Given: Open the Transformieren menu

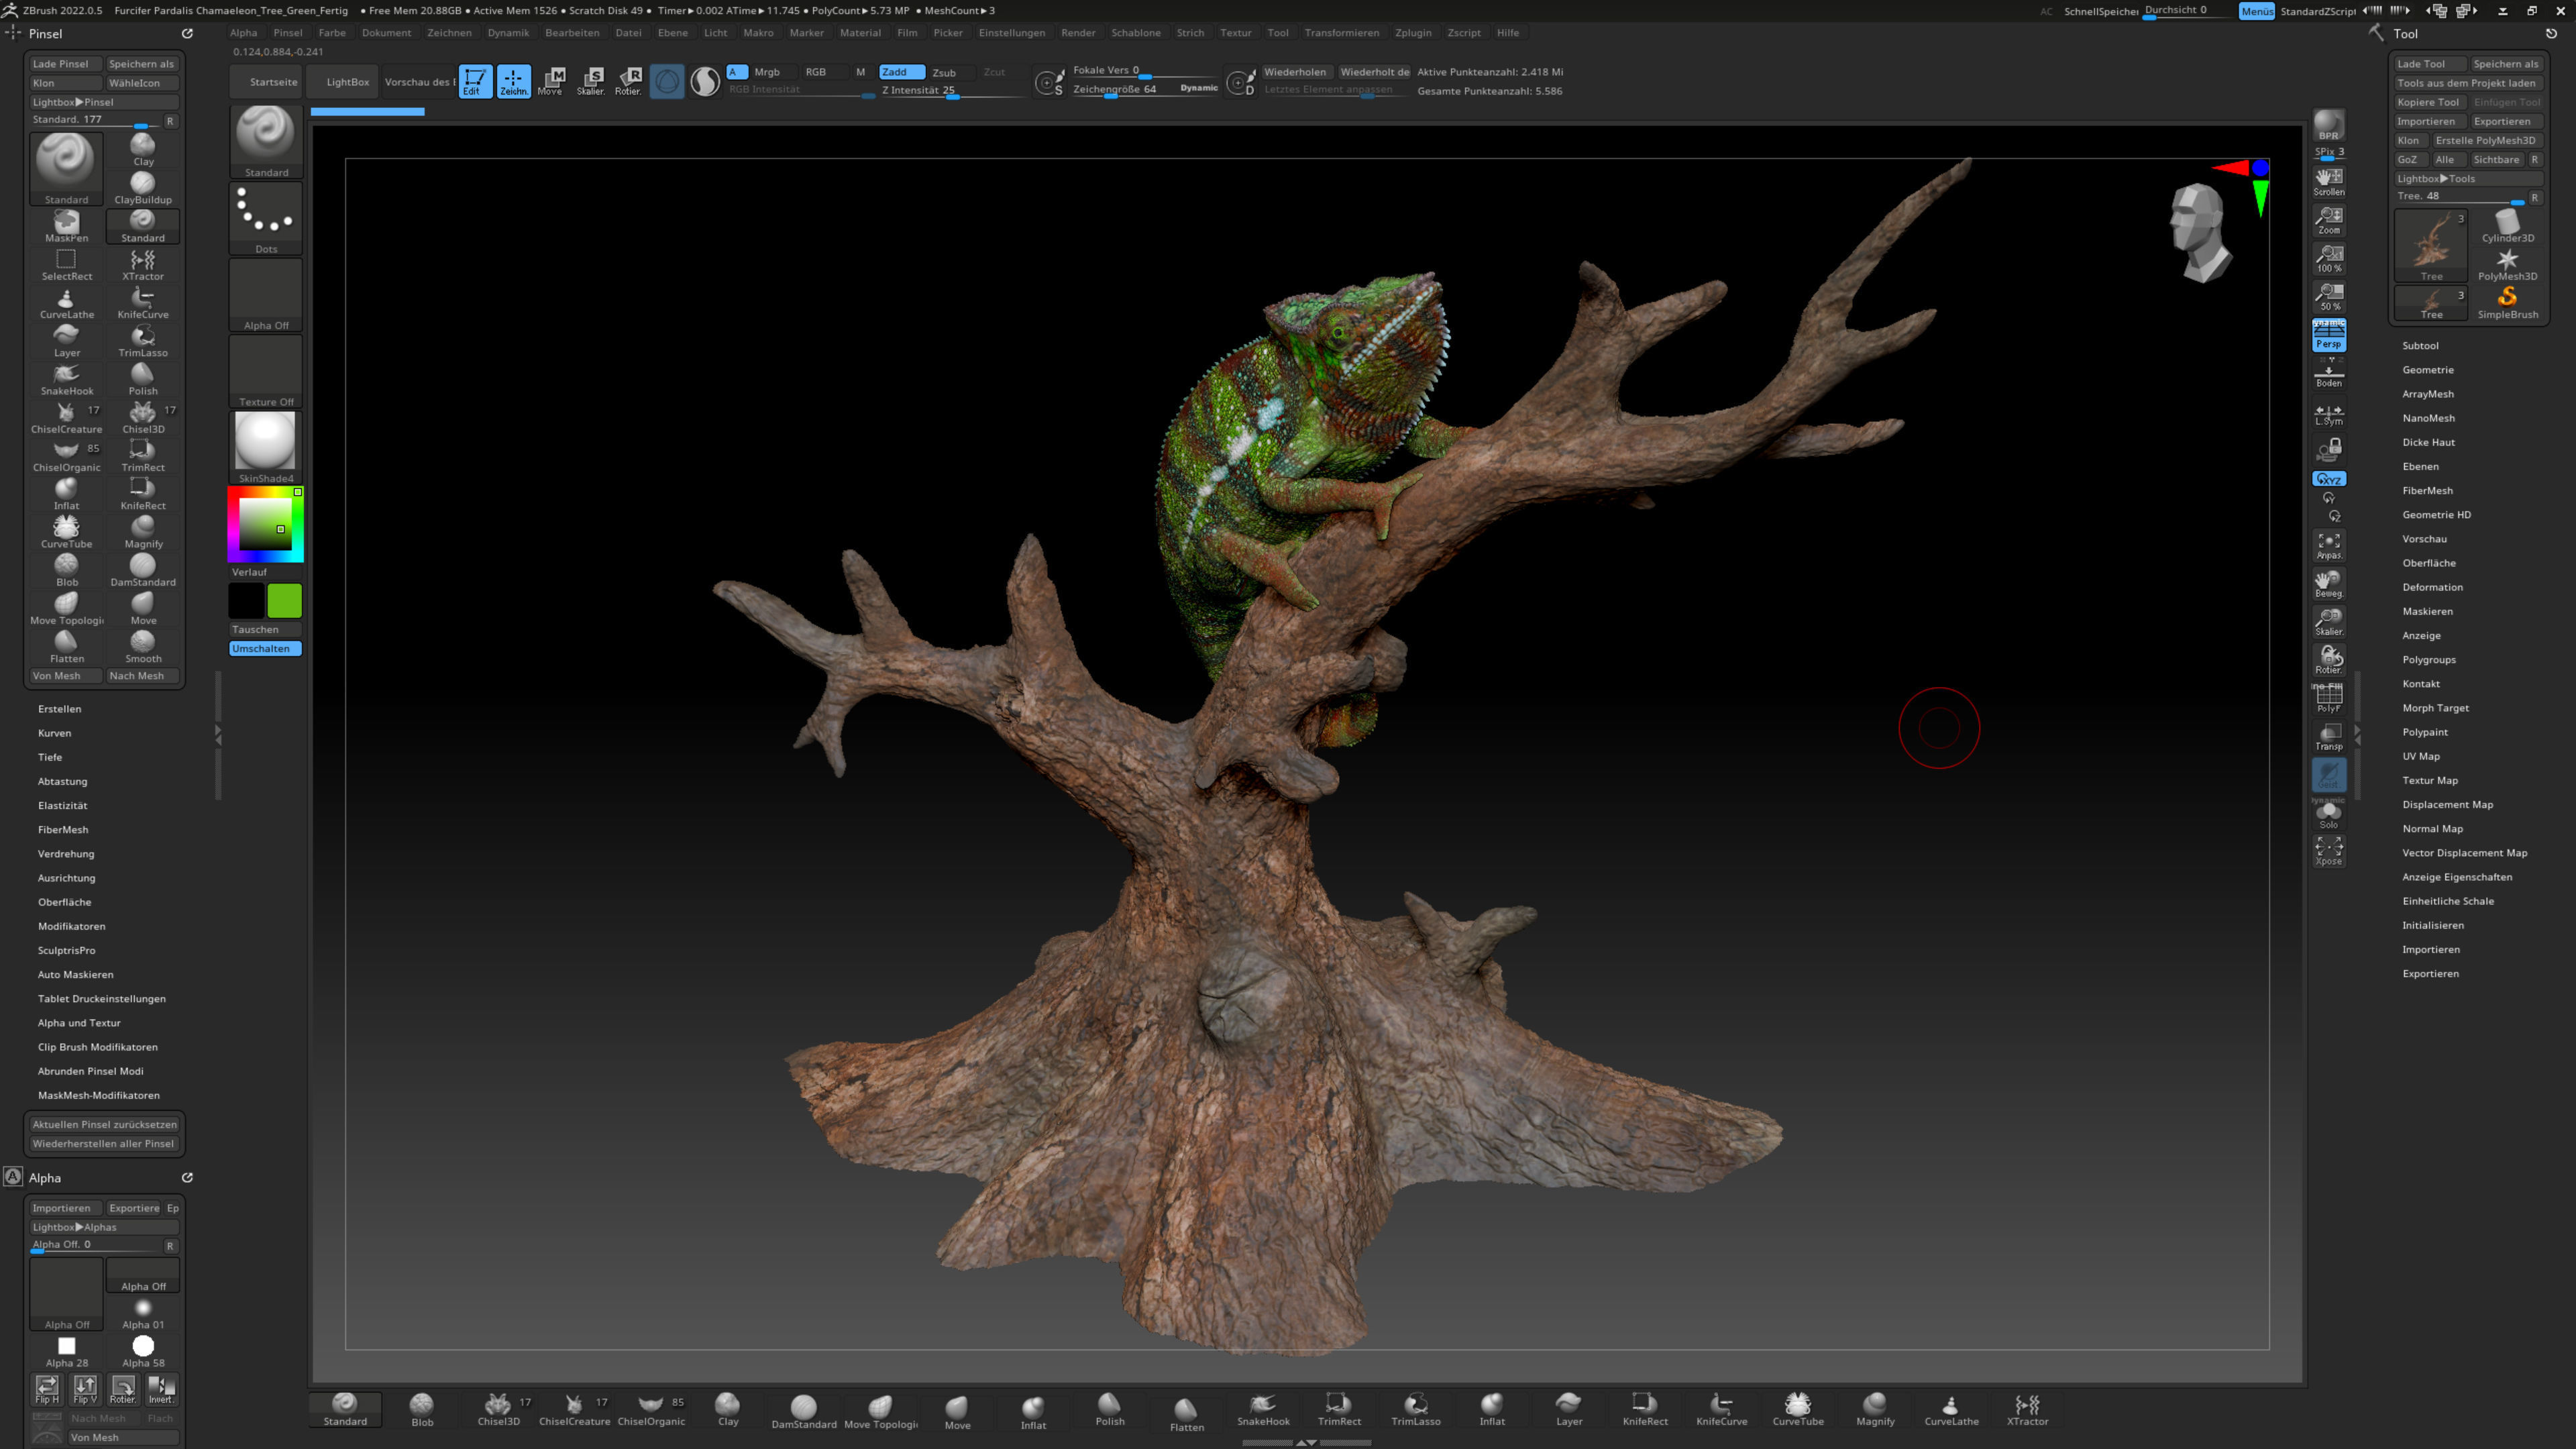Looking at the screenshot, I should [x=1341, y=32].
